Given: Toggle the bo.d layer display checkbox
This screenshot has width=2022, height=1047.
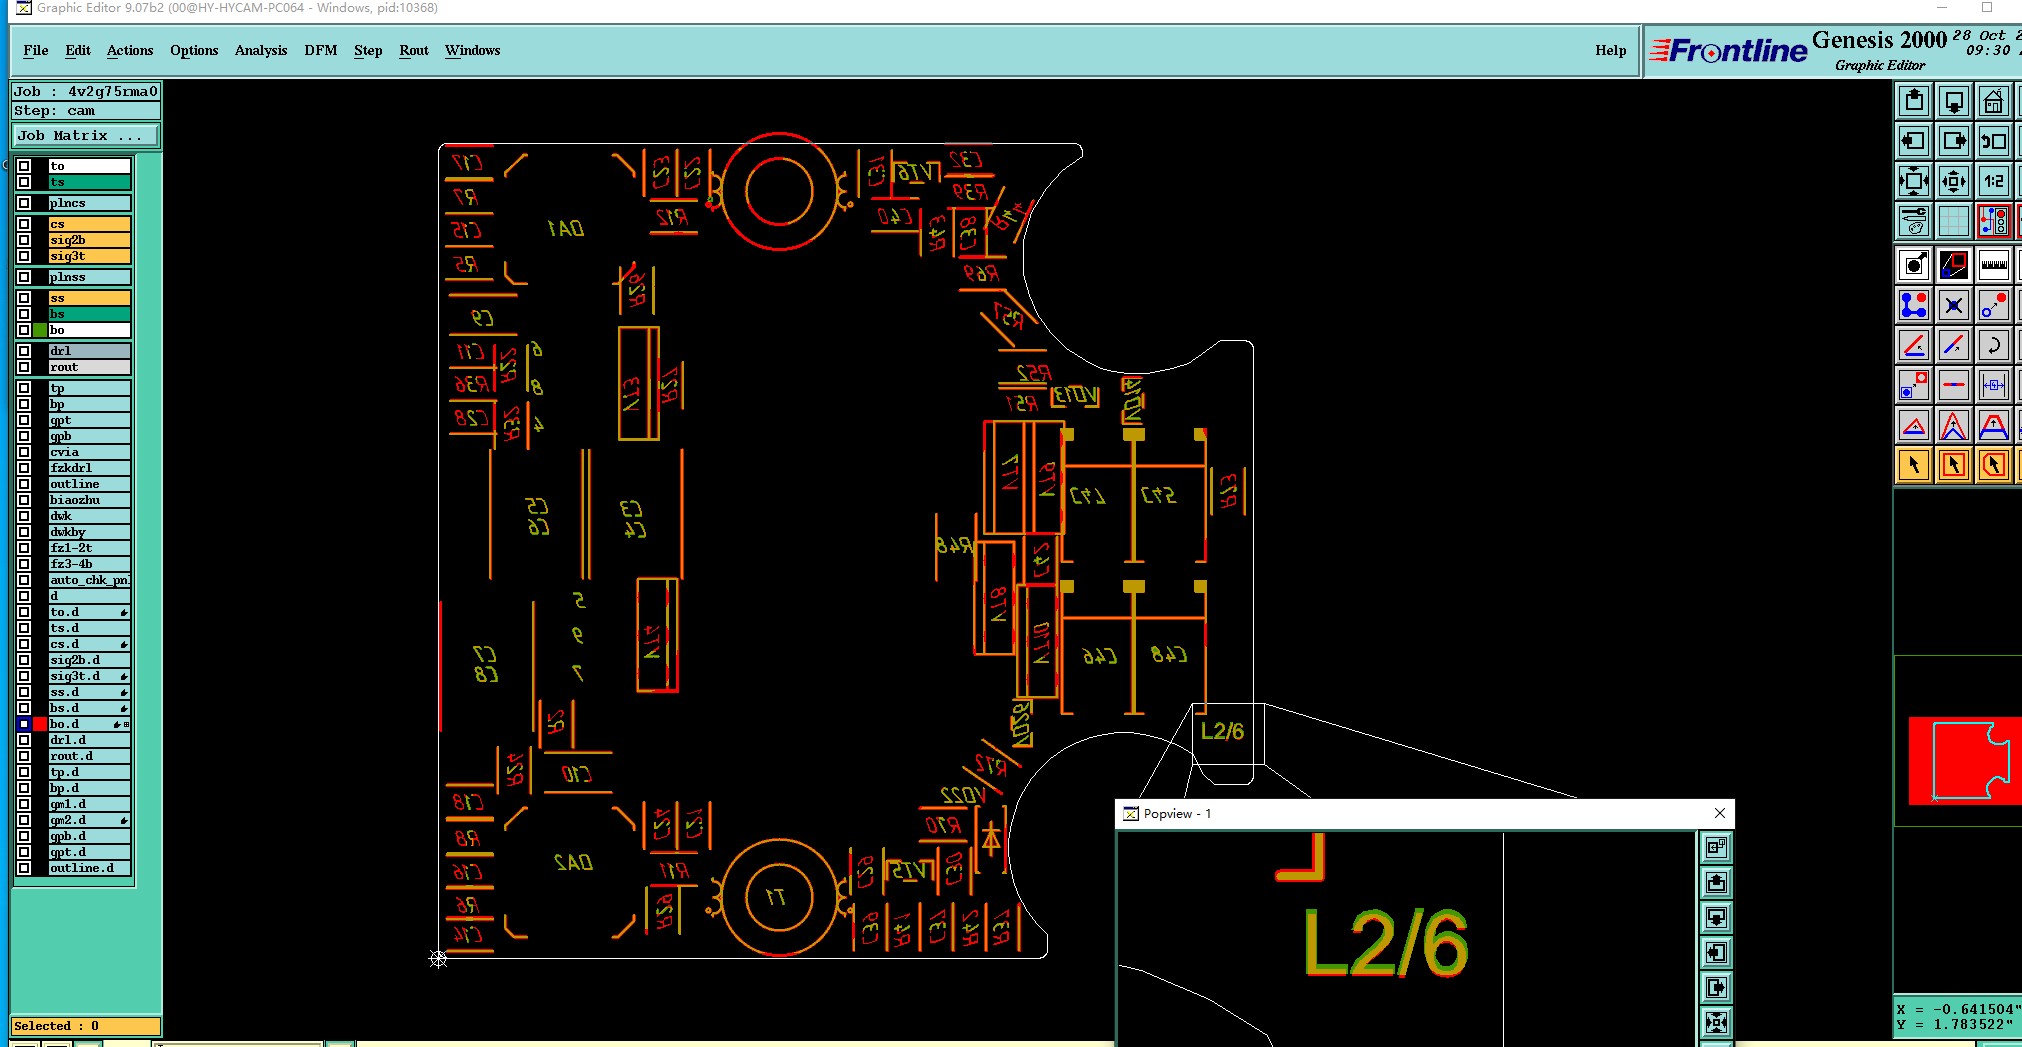Looking at the screenshot, I should click(x=24, y=724).
